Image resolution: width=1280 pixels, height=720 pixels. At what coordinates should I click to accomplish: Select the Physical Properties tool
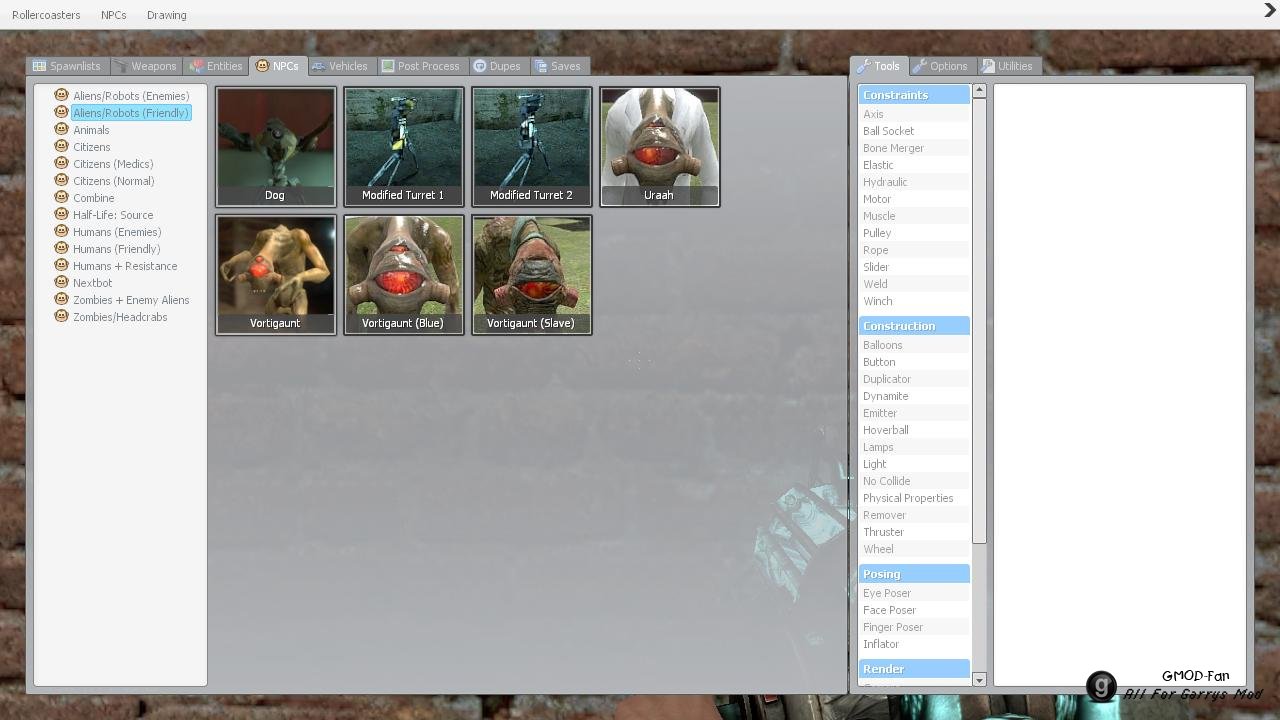914,498
